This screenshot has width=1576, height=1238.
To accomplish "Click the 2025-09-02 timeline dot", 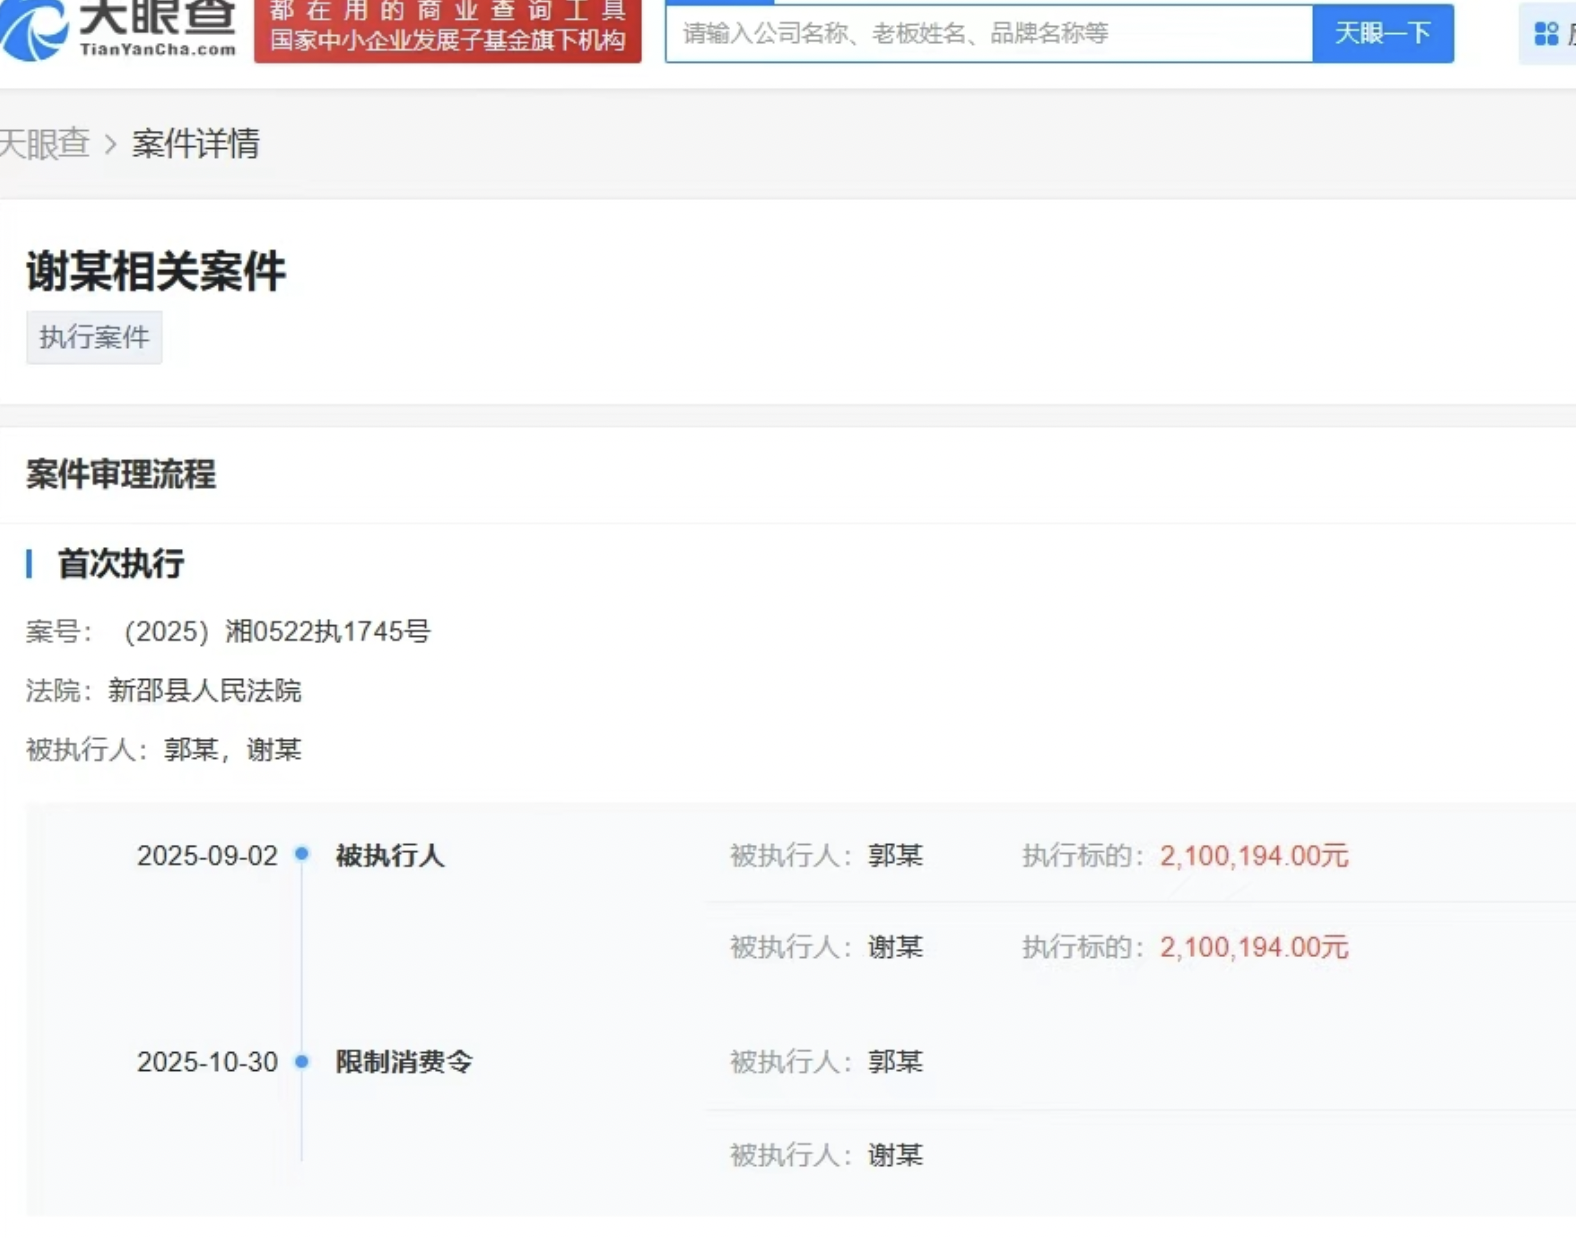I will coord(301,854).
